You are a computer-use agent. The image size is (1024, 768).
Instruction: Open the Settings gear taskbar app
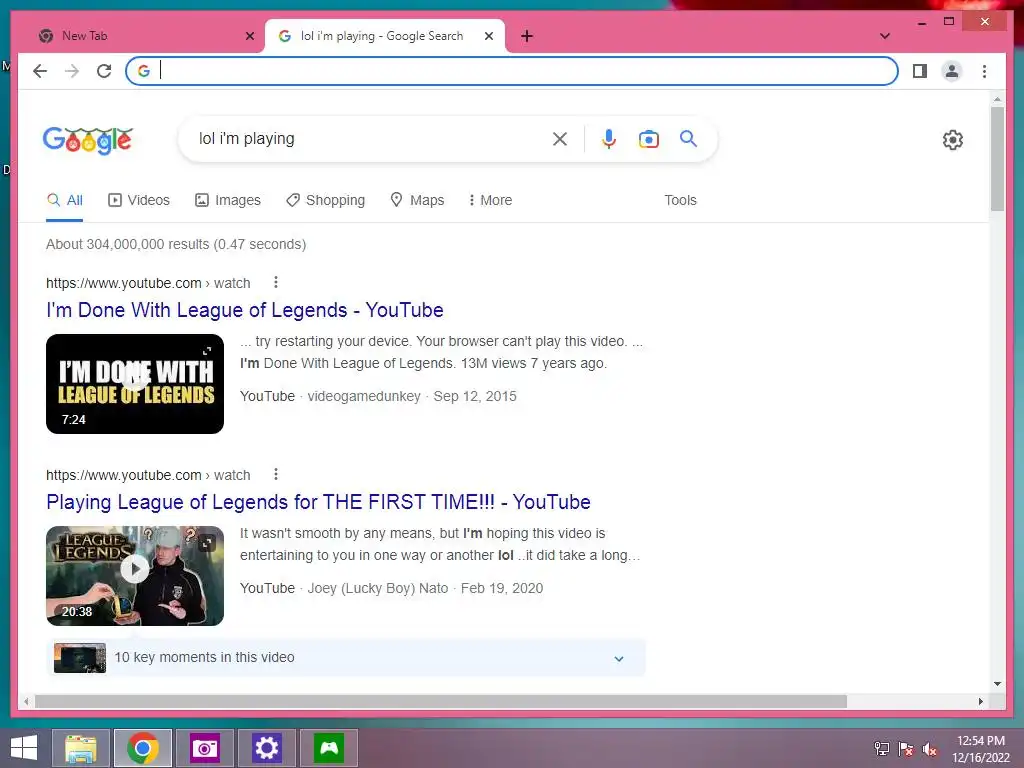click(x=266, y=748)
